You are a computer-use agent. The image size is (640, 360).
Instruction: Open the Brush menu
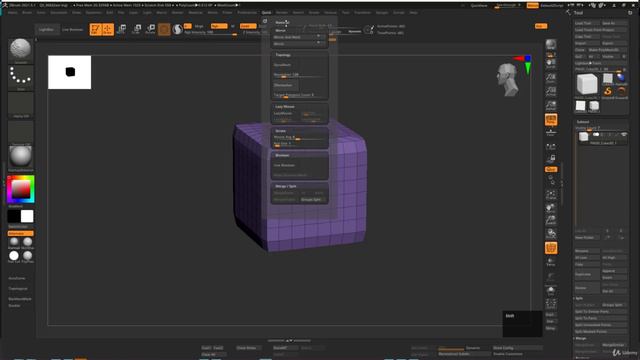coord(27,13)
